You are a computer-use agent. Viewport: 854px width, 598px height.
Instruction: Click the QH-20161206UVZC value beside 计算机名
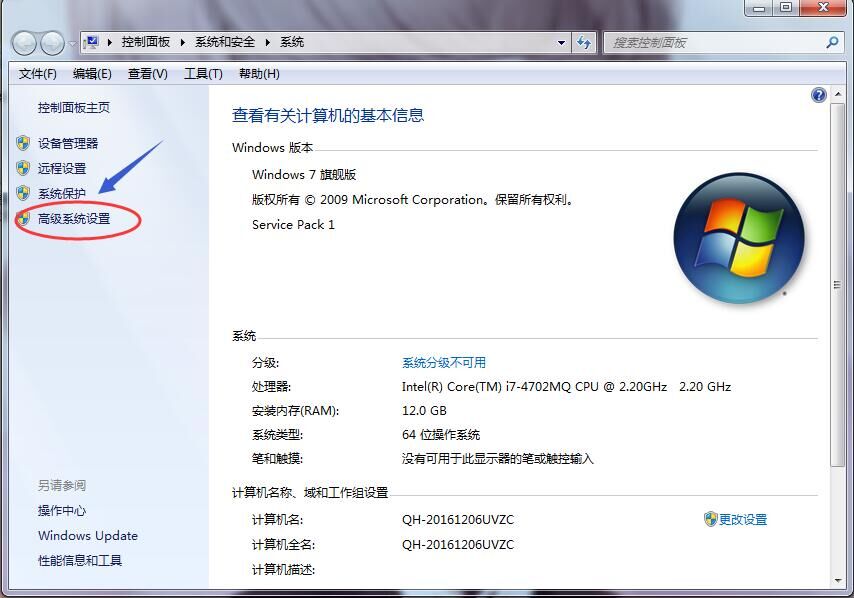click(458, 520)
